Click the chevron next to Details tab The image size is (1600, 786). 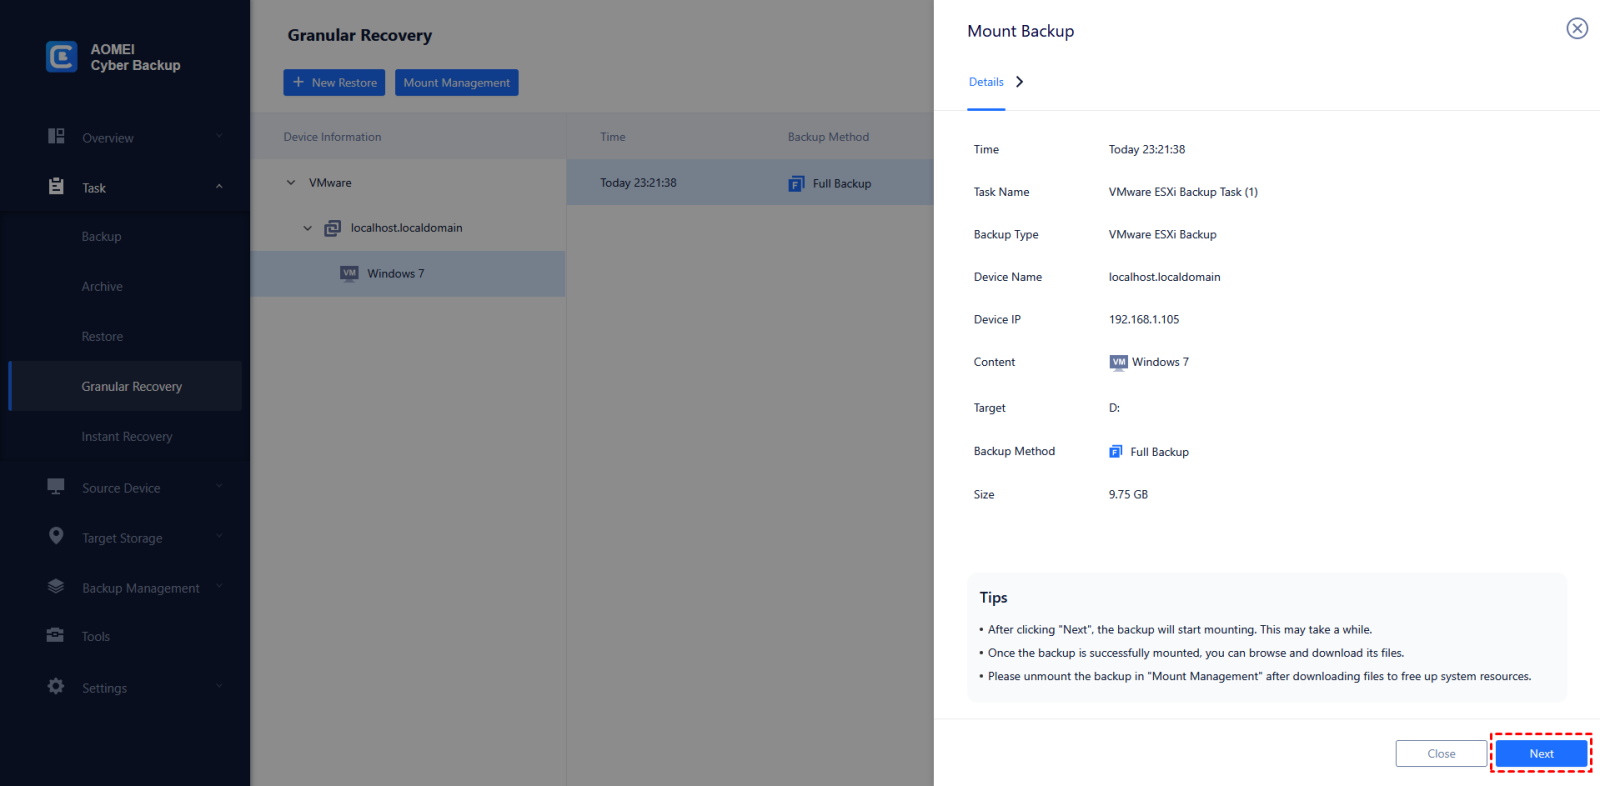click(1019, 82)
